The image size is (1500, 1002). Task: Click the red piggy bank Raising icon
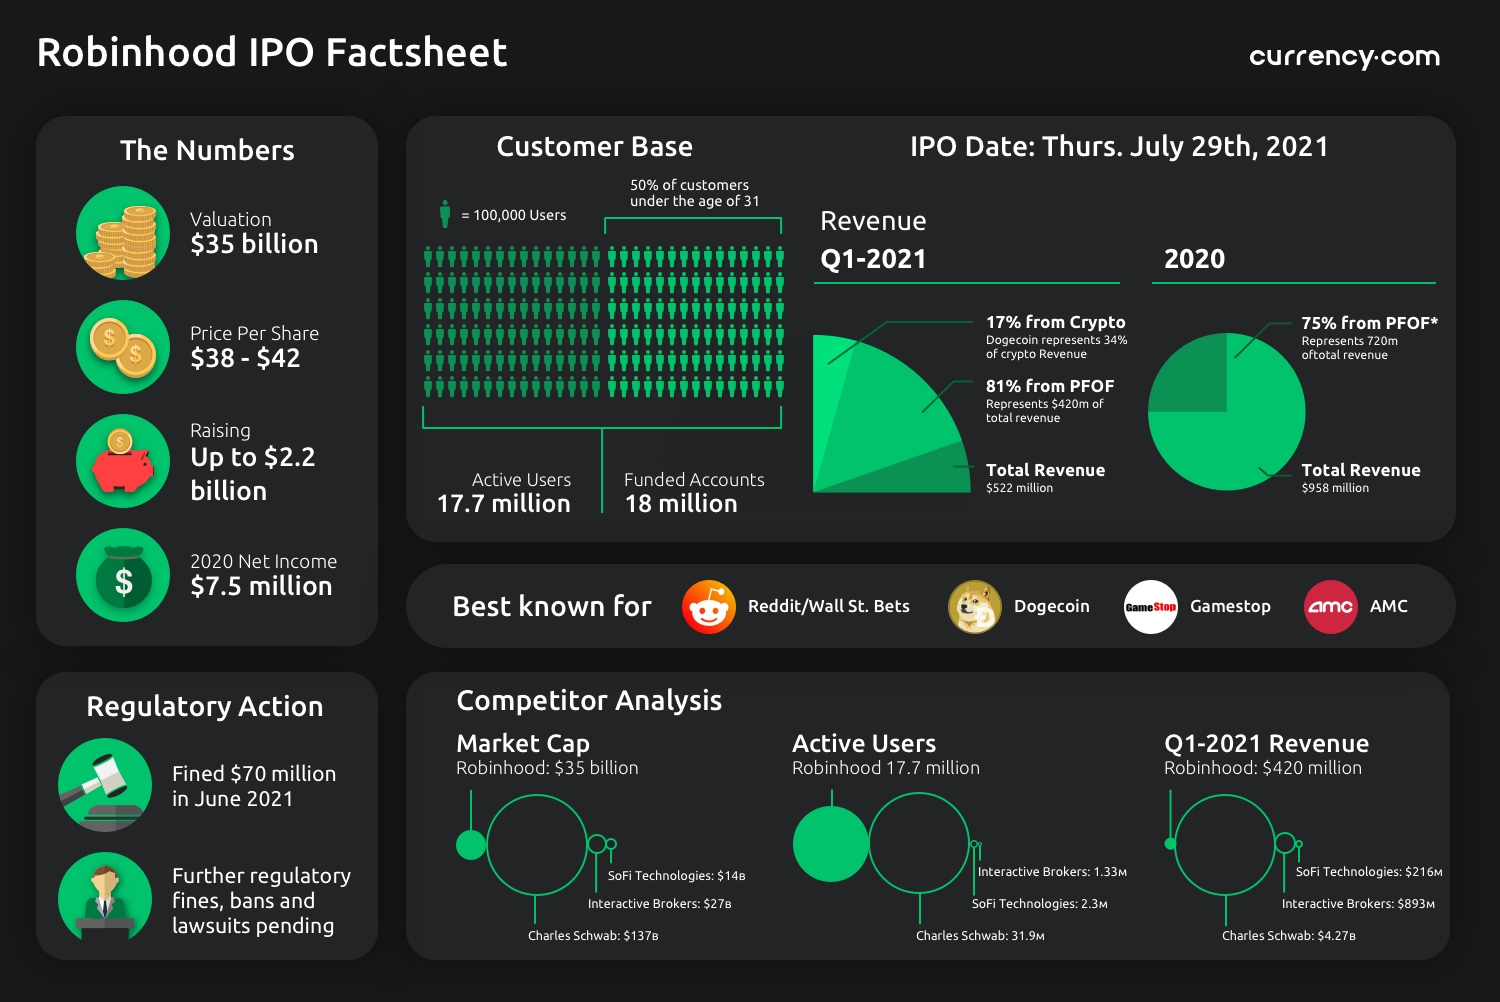[123, 461]
